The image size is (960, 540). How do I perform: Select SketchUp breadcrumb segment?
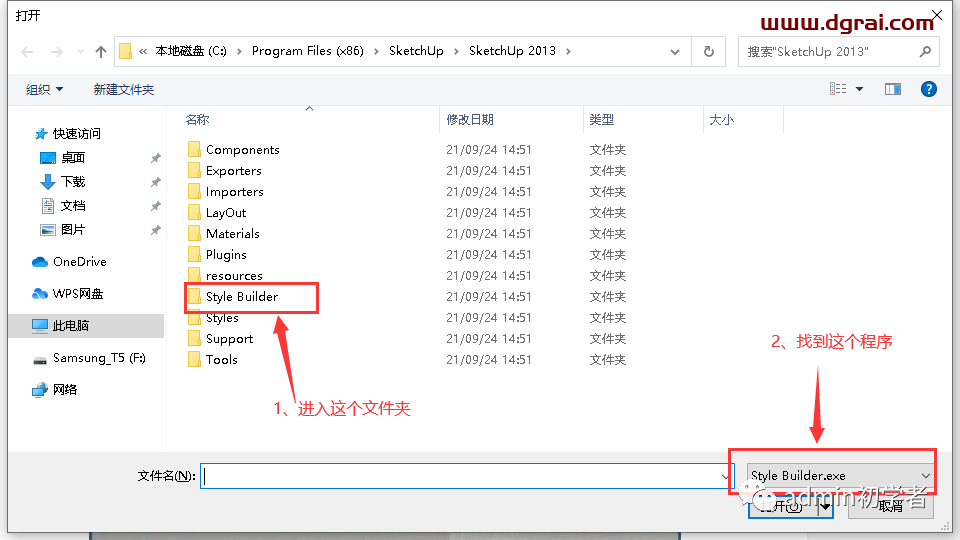(x=416, y=51)
